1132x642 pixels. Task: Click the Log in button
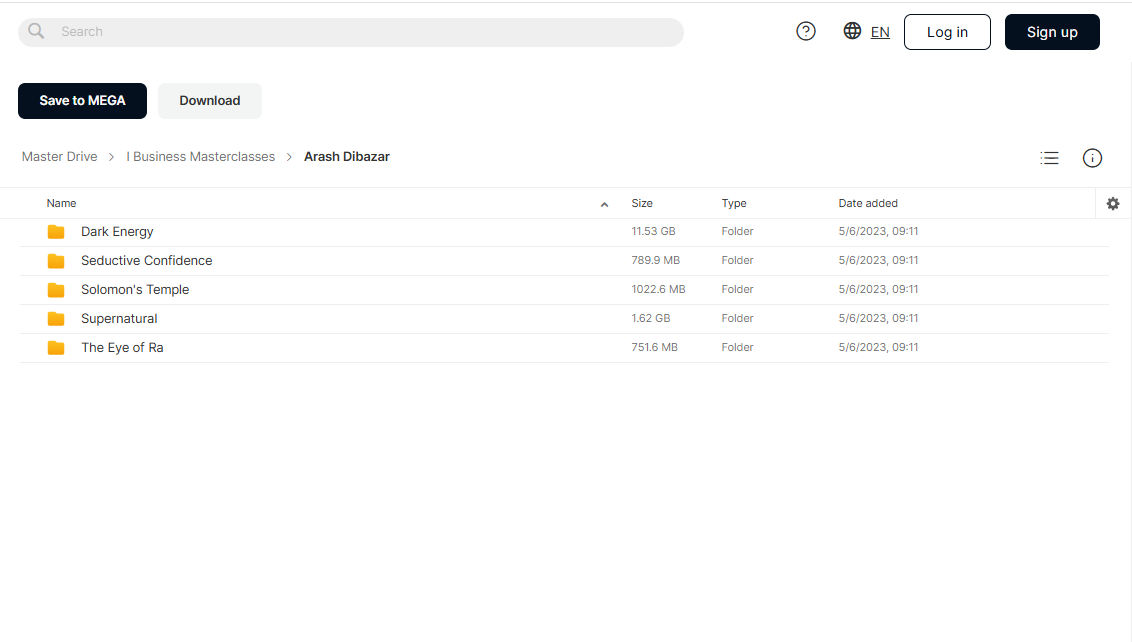[947, 32]
